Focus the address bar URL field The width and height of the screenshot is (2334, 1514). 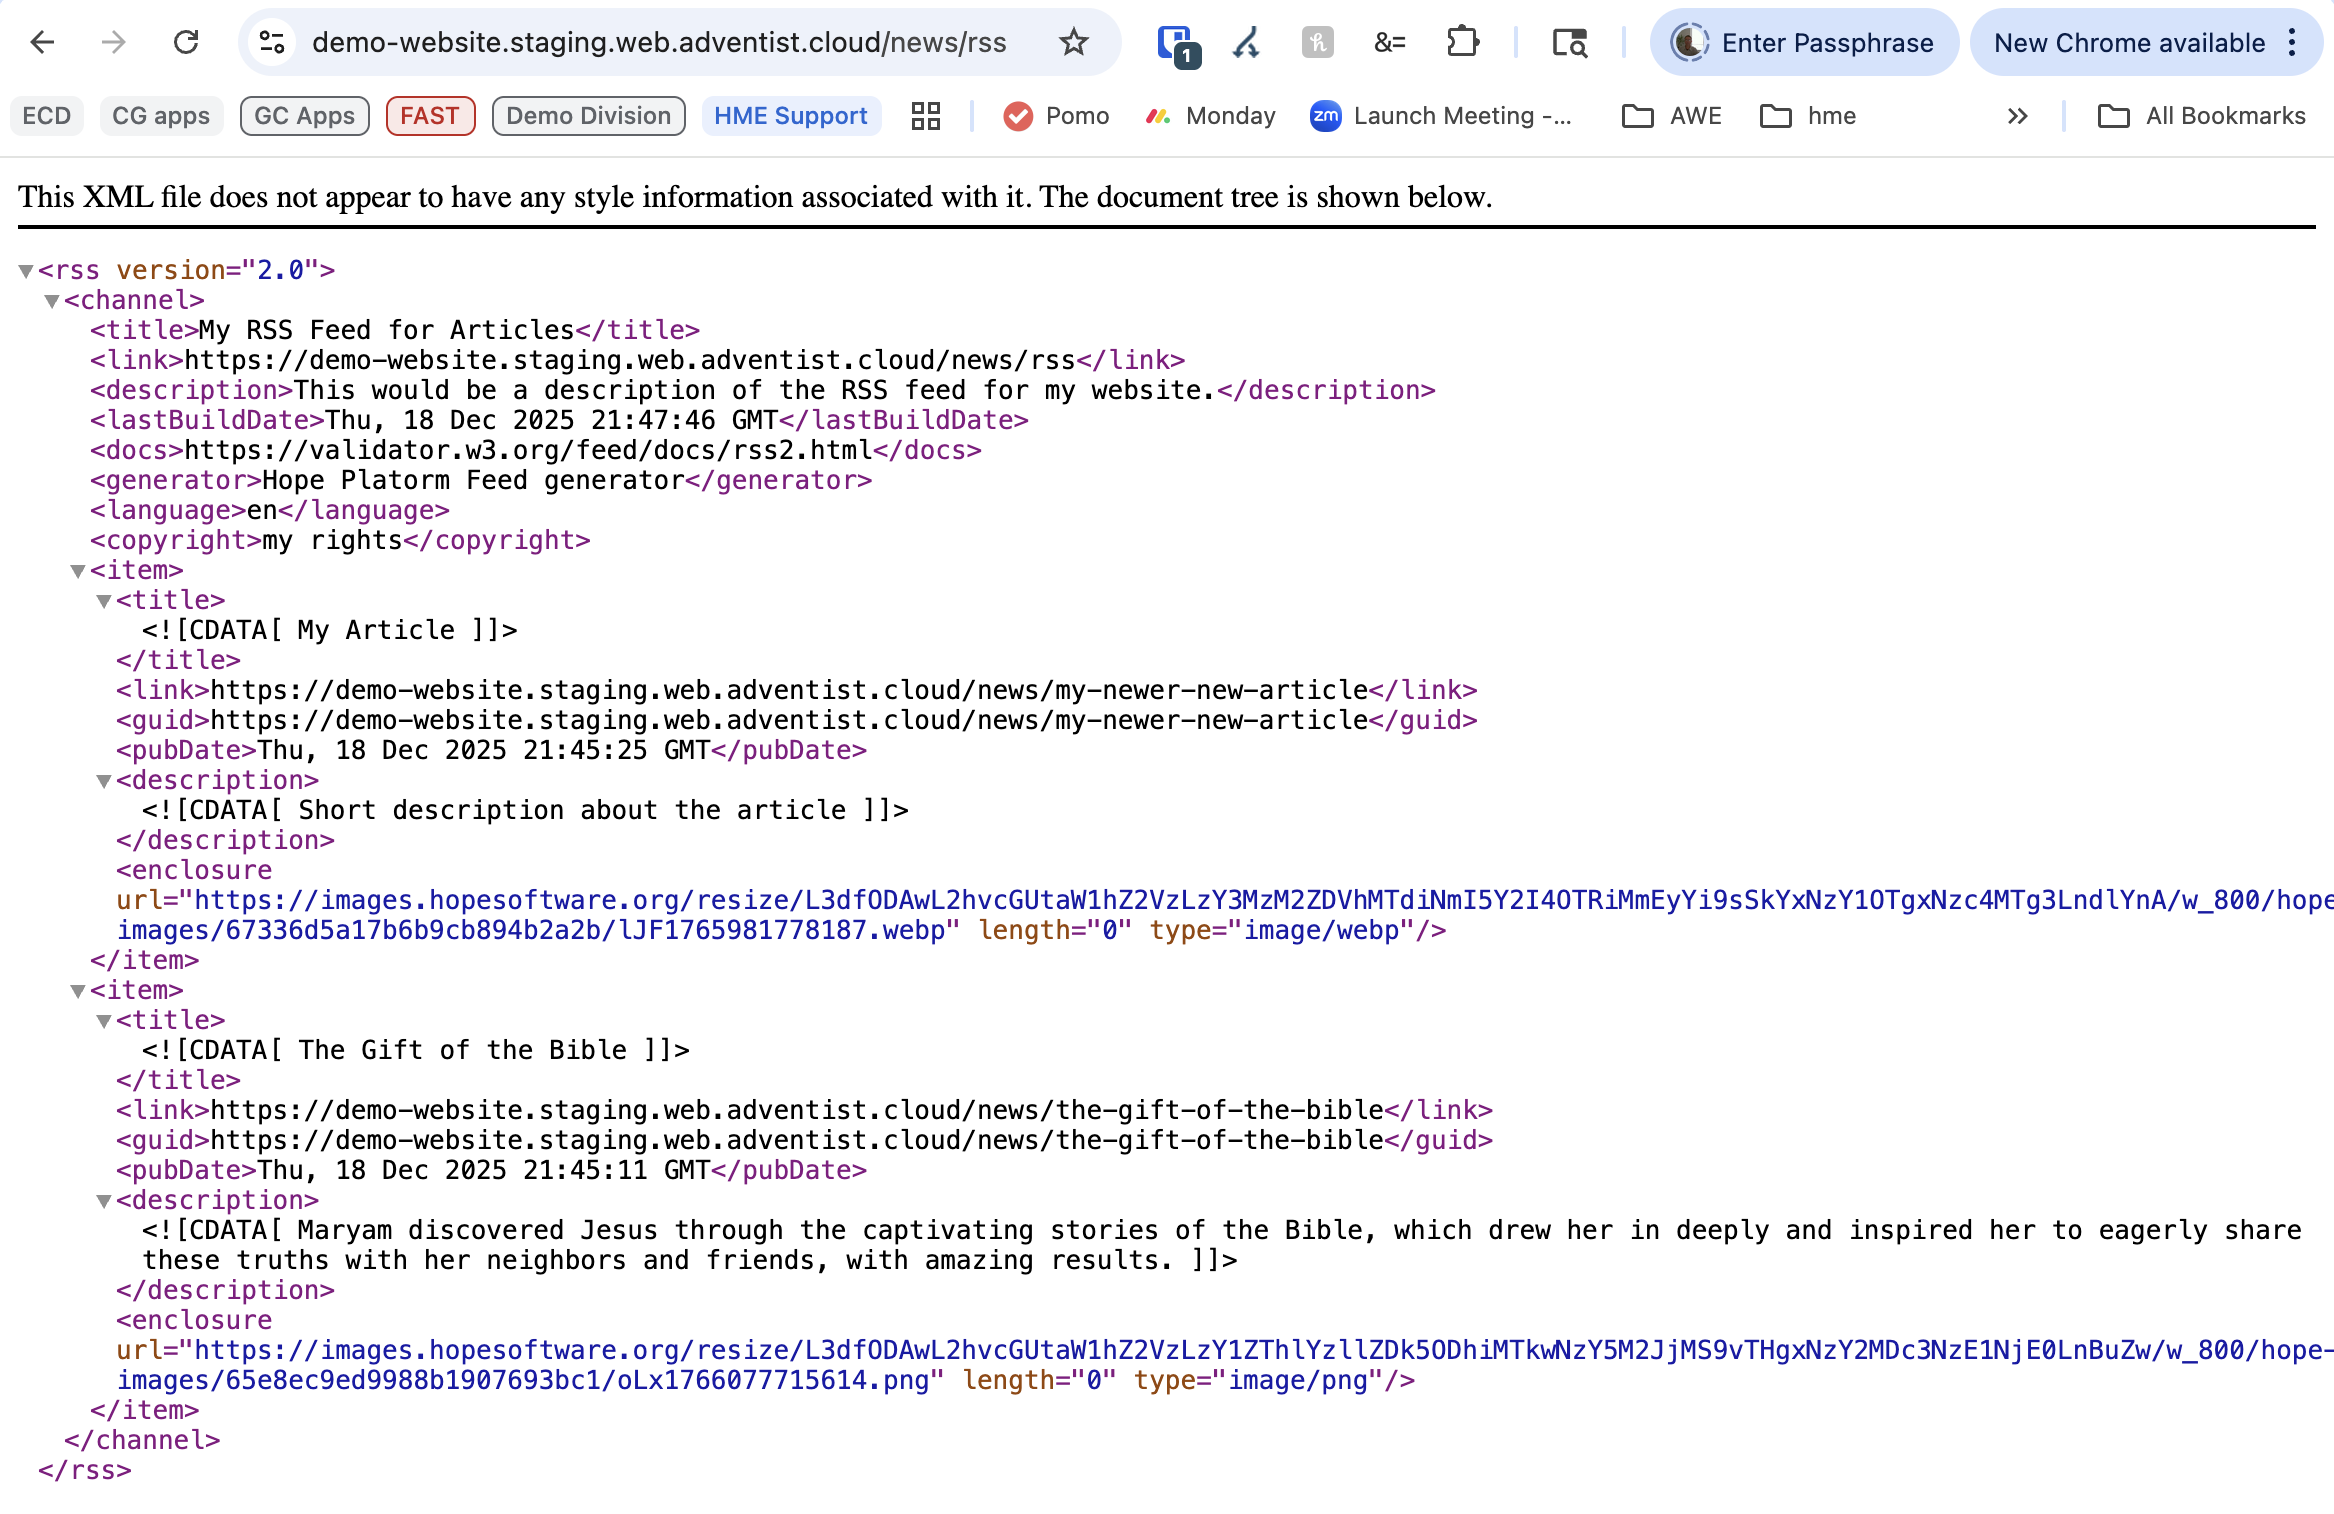(x=658, y=42)
